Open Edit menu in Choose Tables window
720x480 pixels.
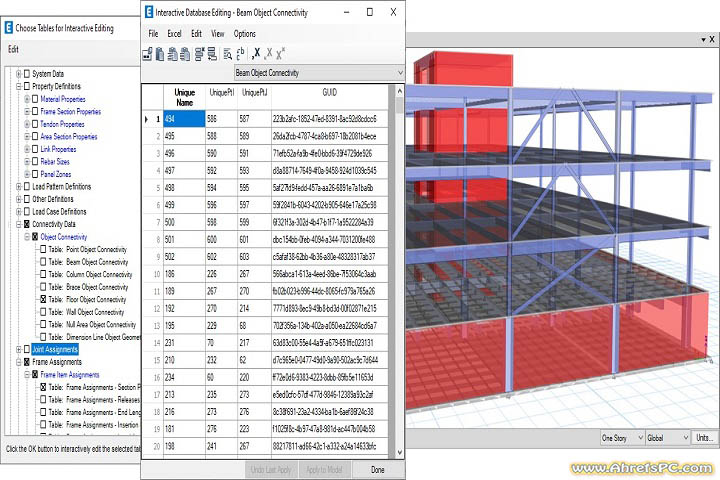pyautogui.click(x=13, y=49)
